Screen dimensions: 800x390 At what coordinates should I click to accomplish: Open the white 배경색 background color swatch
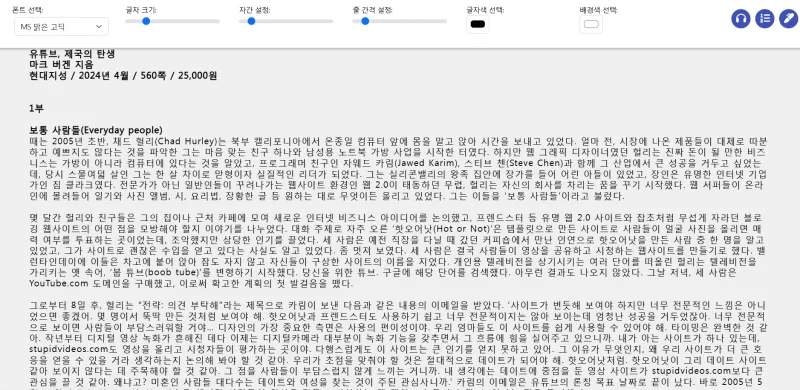[x=591, y=25]
